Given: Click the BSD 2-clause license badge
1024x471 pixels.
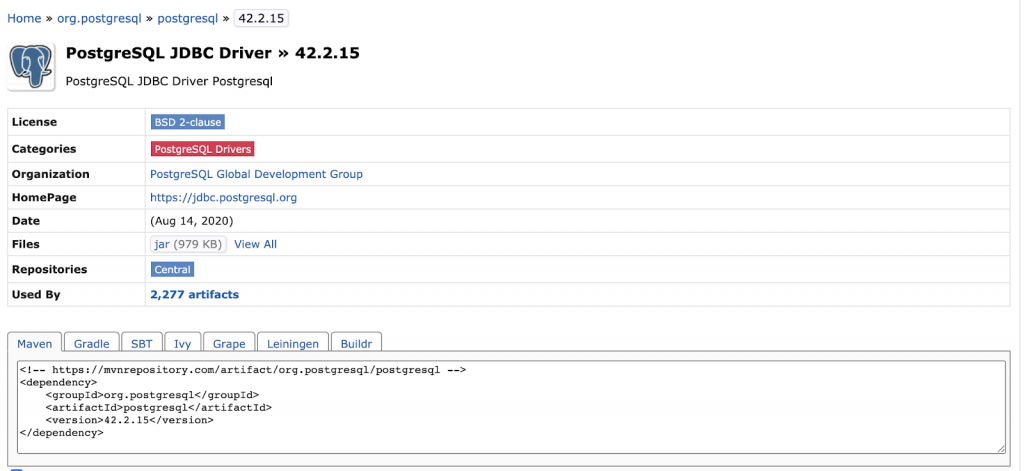Looking at the screenshot, I should point(187,122).
